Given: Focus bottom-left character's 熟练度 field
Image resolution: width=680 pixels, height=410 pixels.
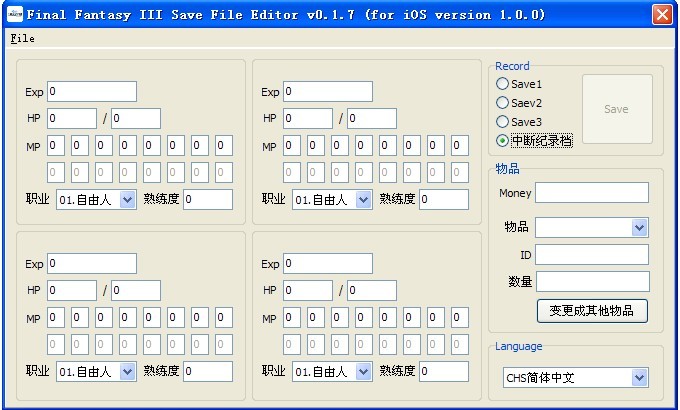Looking at the screenshot, I should point(208,371).
